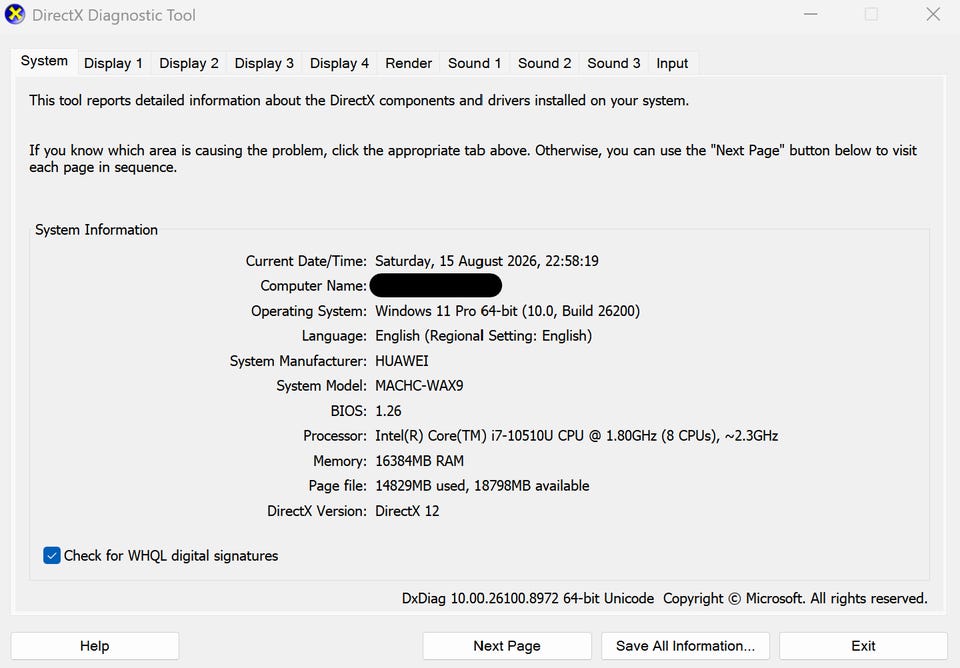The width and height of the screenshot is (960, 668).
Task: Click the 'Processor:' label
Action: pos(335,436)
